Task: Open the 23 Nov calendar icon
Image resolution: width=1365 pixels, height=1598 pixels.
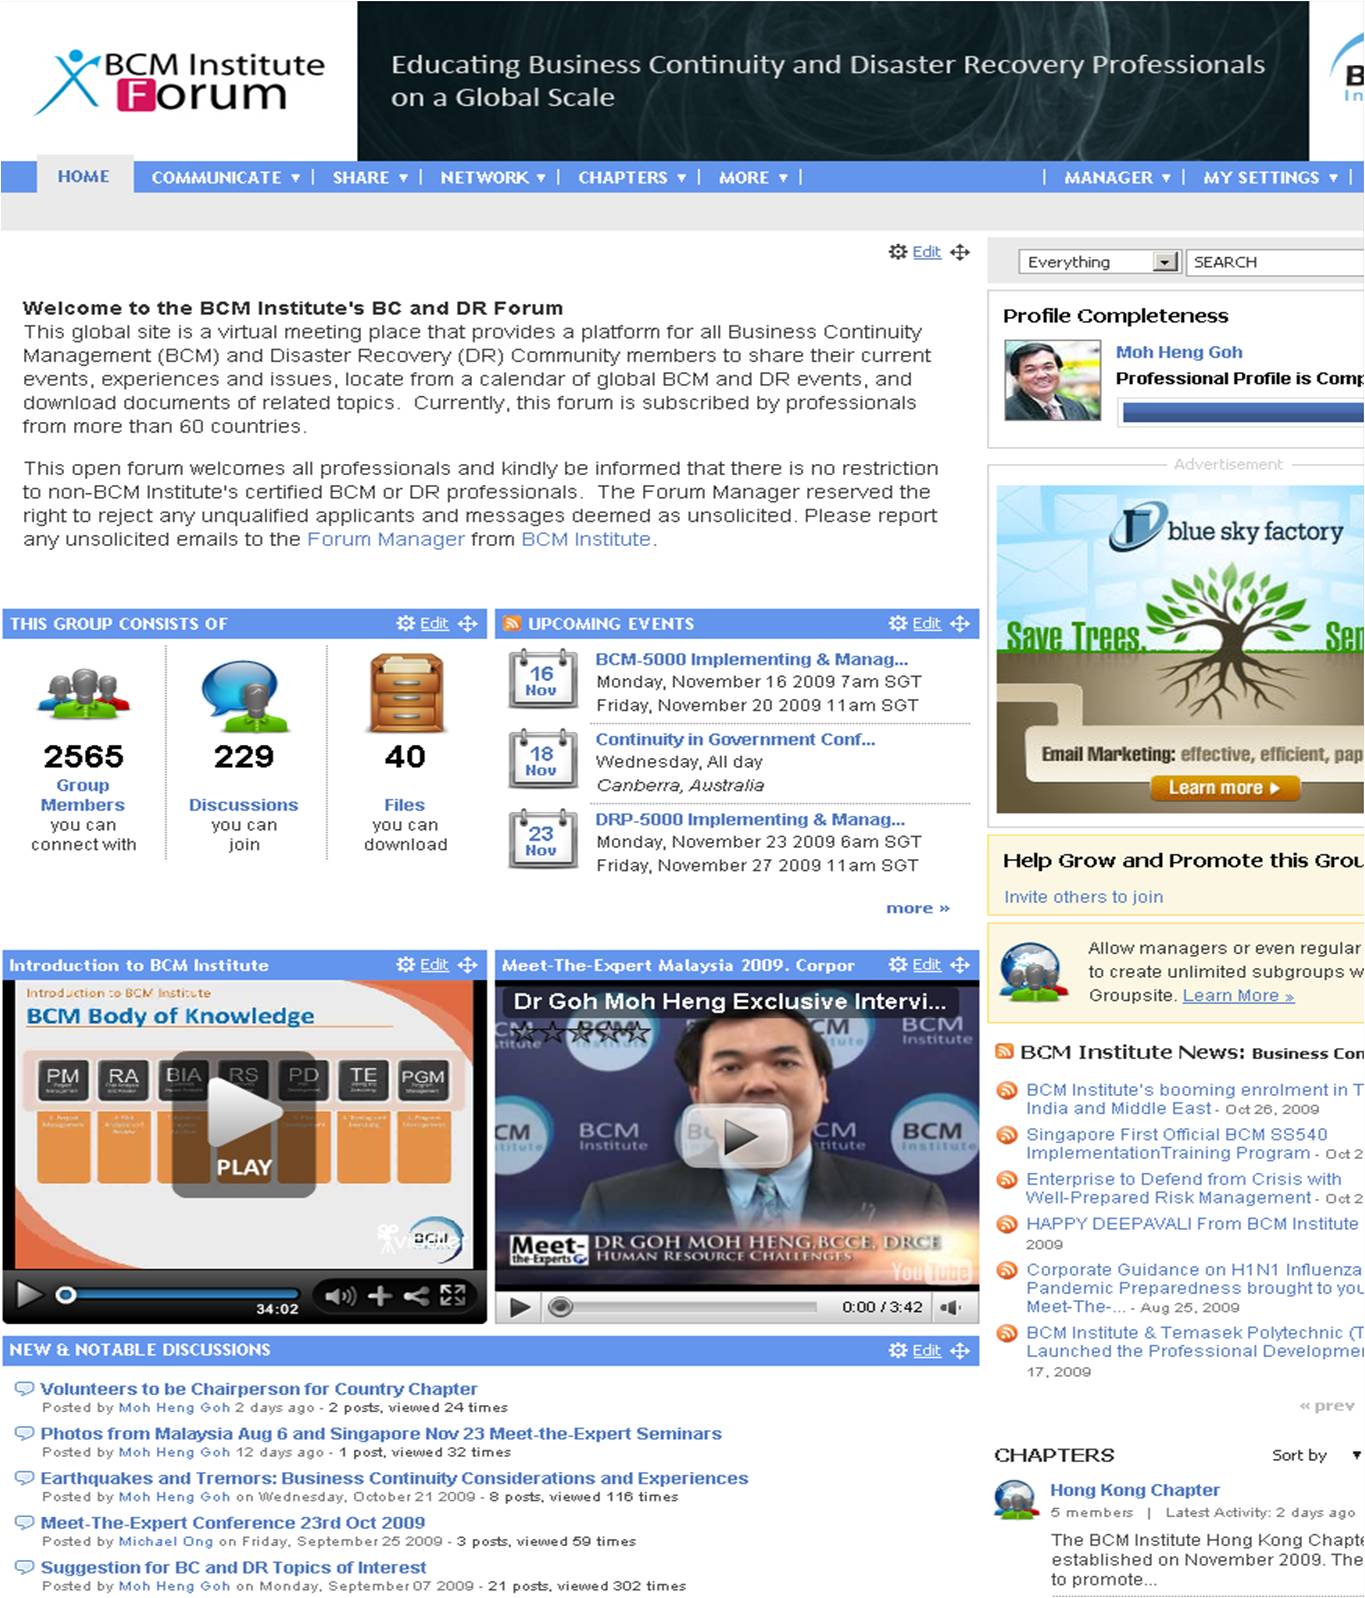Action: [542, 839]
